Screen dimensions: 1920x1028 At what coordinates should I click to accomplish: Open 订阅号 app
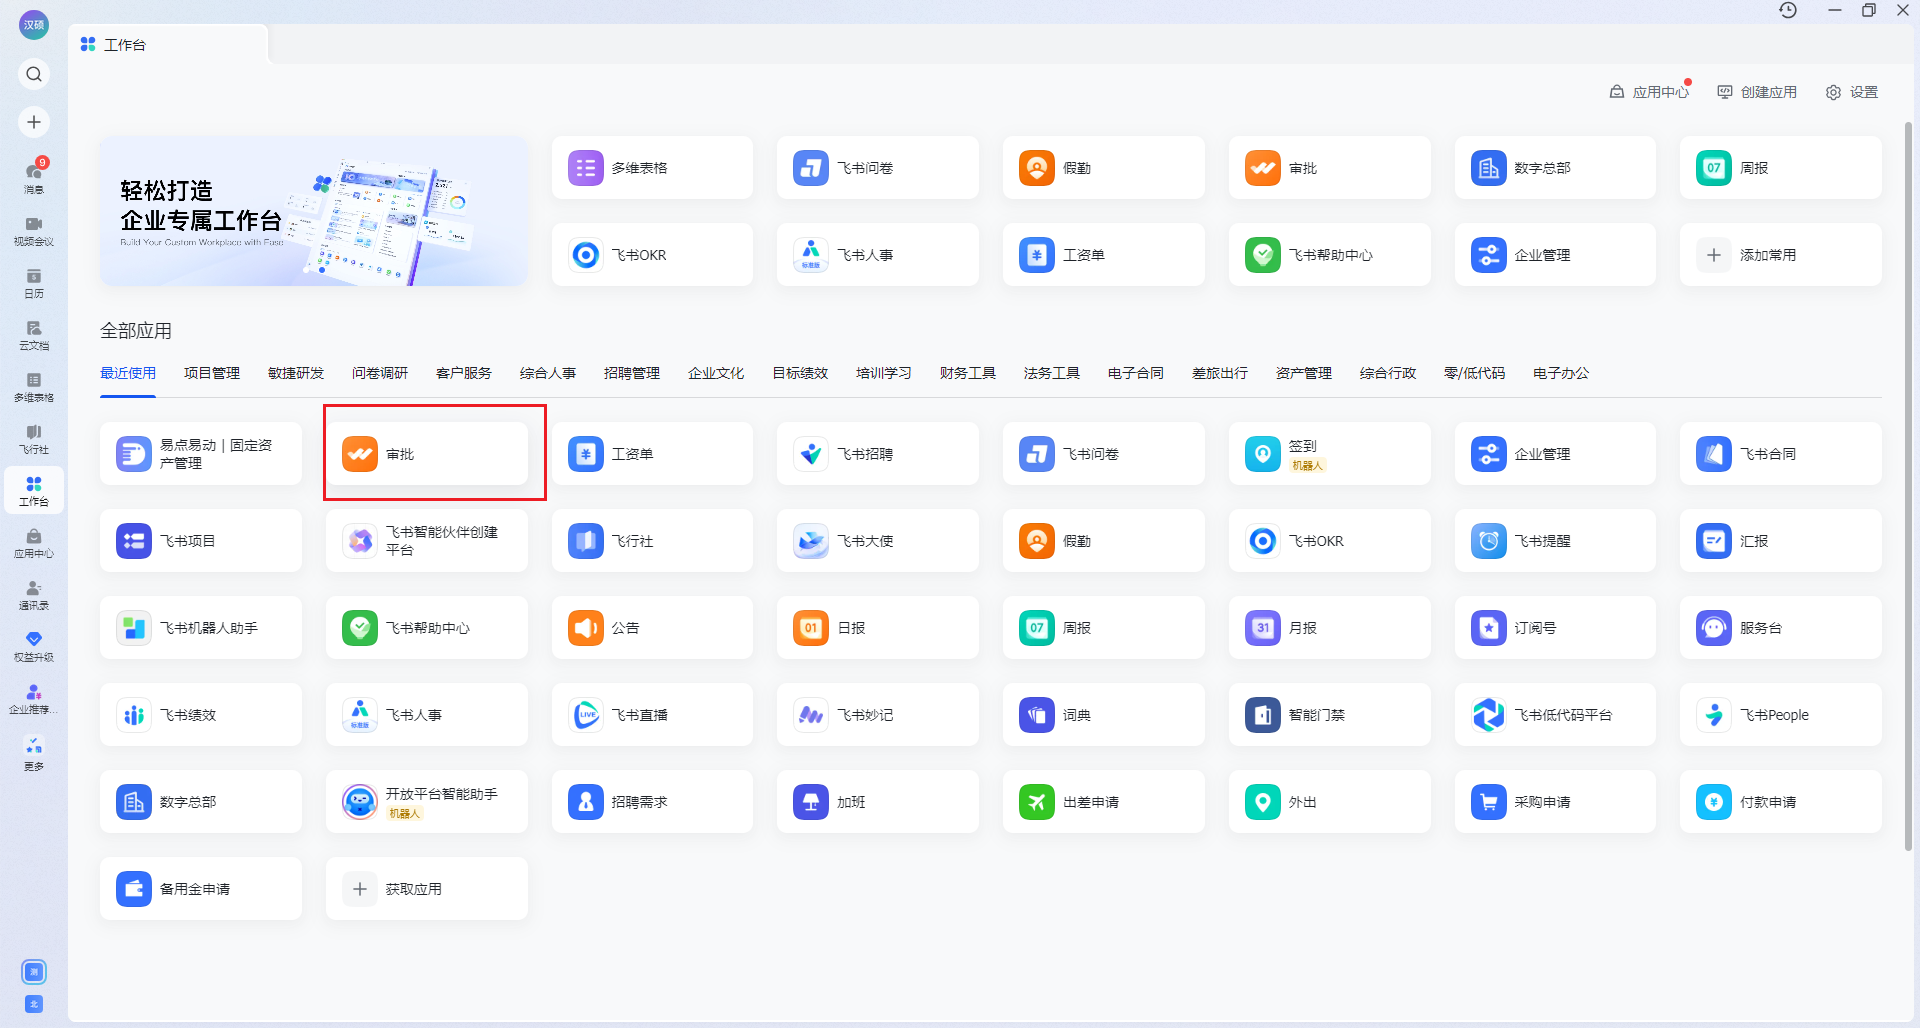(1555, 627)
